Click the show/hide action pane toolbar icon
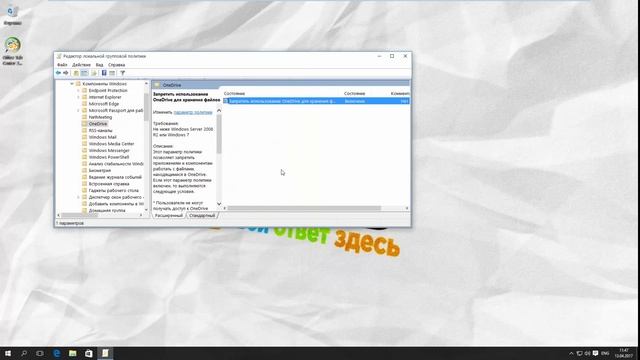 pyautogui.click(x=112, y=73)
